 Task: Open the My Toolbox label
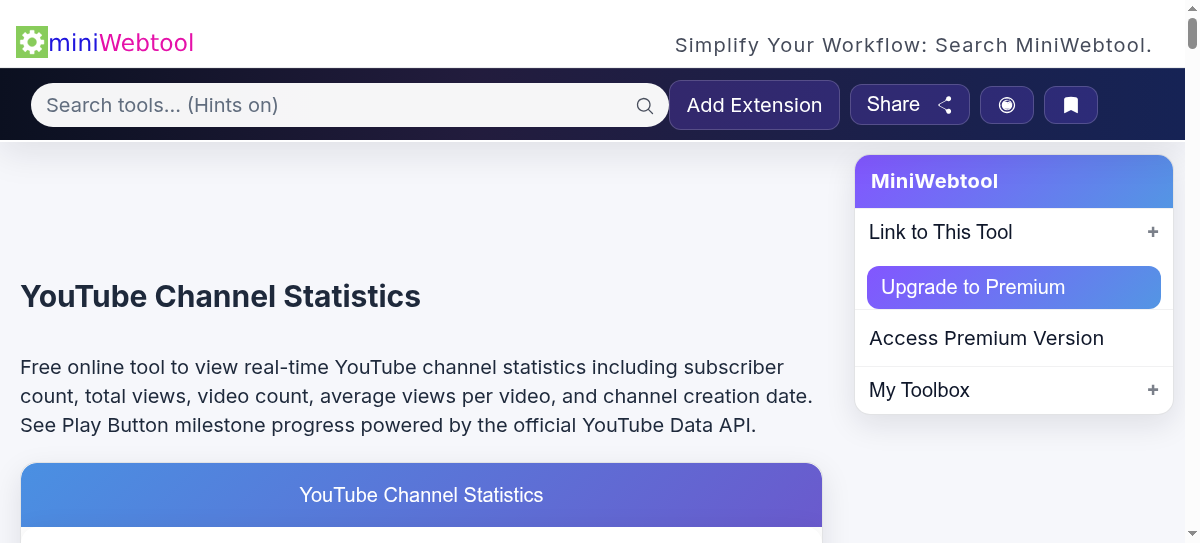tap(919, 390)
